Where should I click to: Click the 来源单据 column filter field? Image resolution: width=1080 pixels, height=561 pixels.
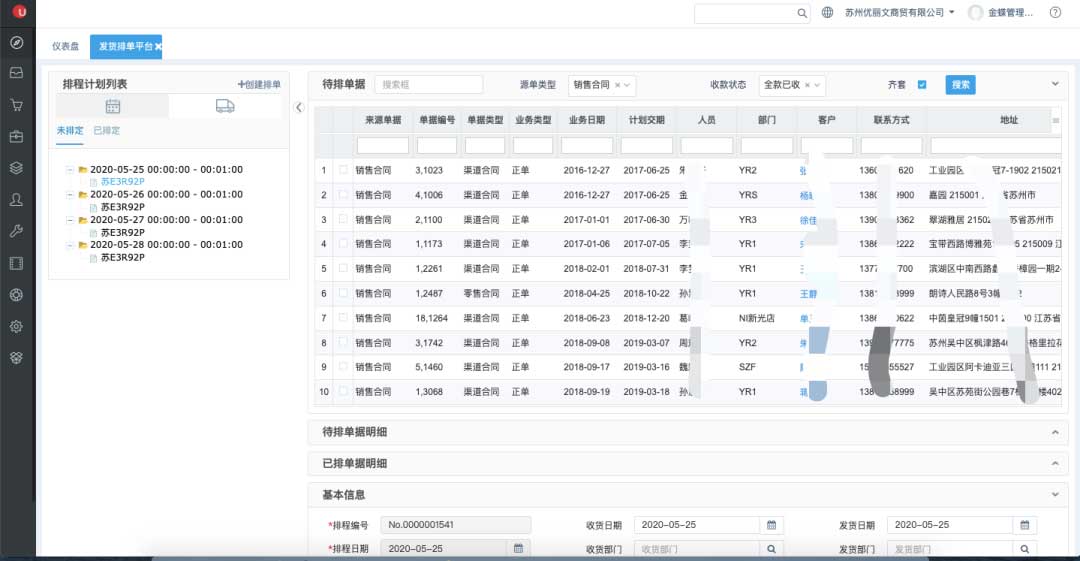tap(383, 145)
